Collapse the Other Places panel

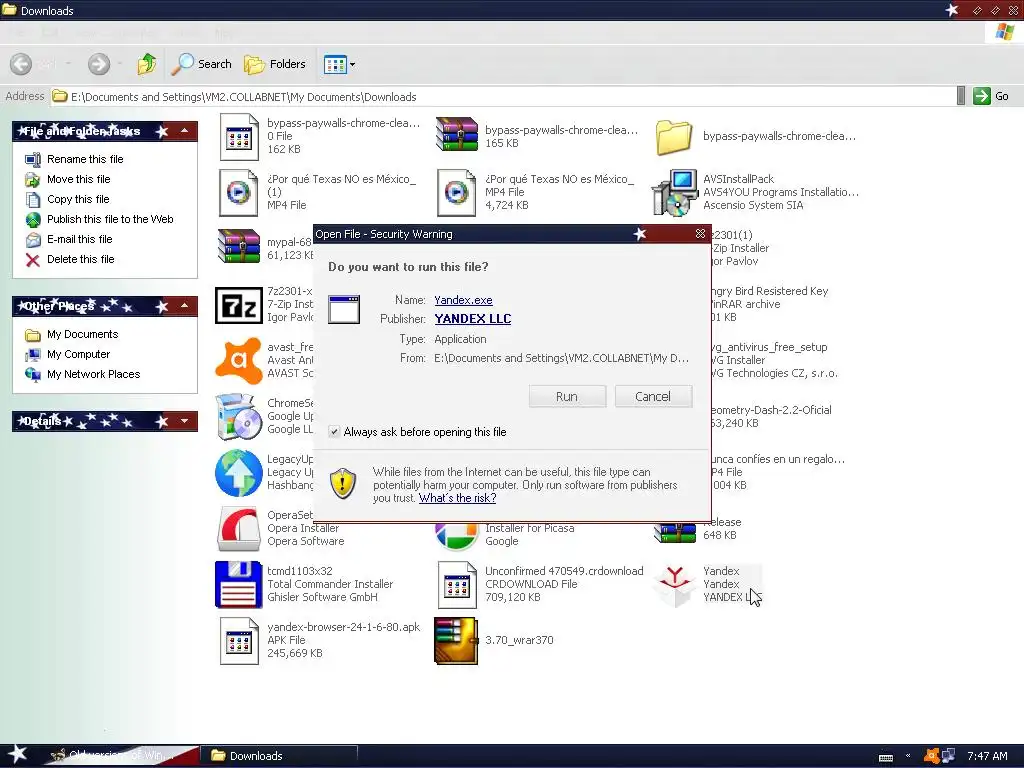185,306
